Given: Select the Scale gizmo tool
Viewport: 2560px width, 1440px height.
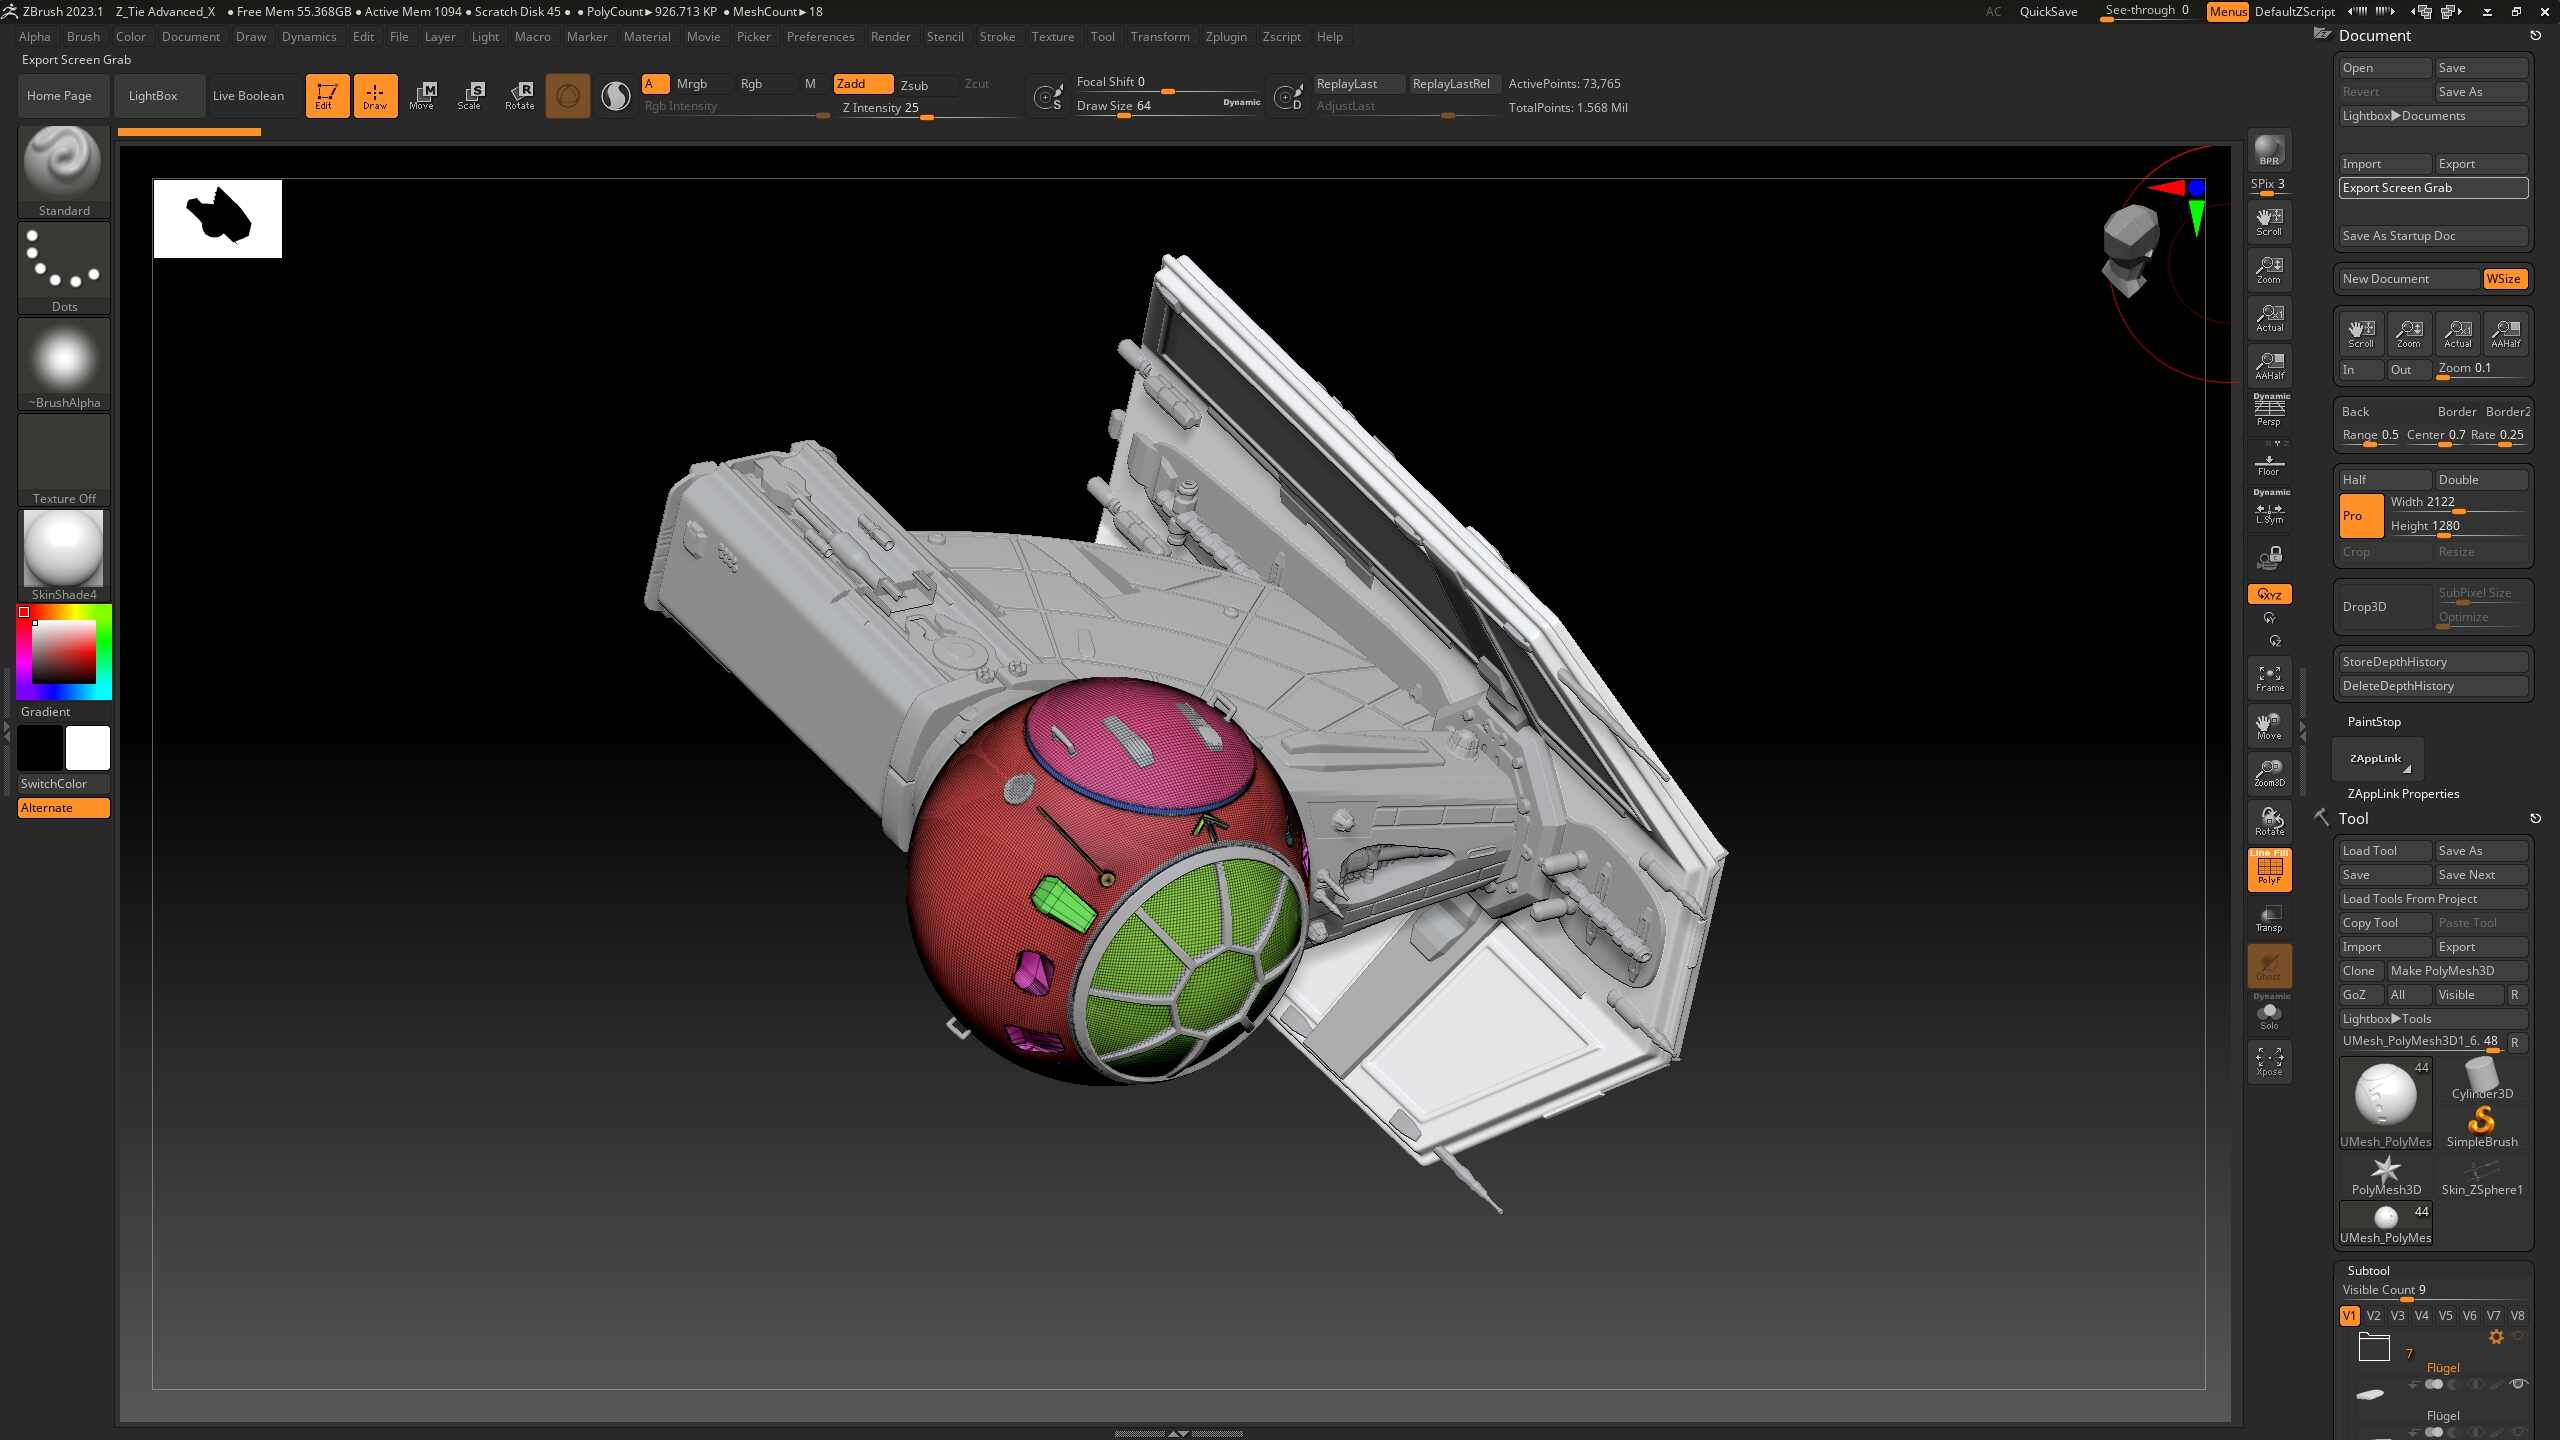Looking at the screenshot, I should point(470,95).
